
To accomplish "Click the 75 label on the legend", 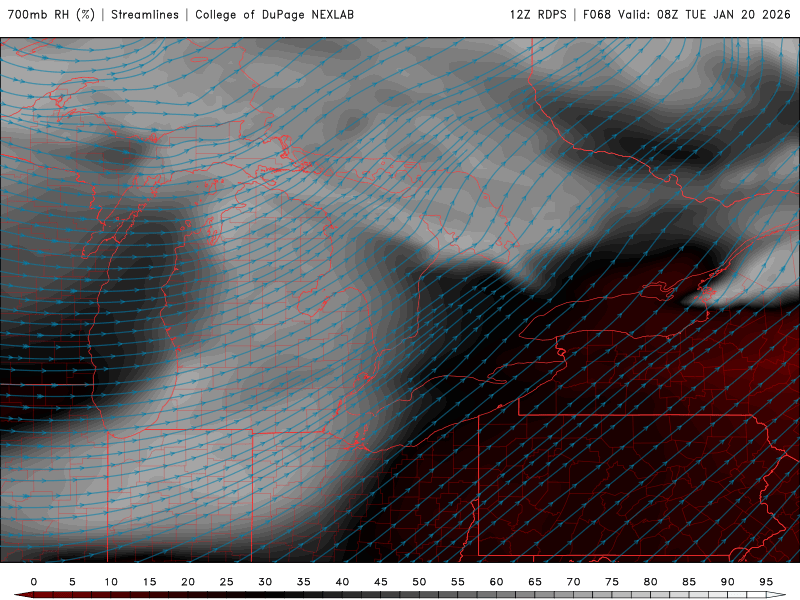I will pos(612,582).
